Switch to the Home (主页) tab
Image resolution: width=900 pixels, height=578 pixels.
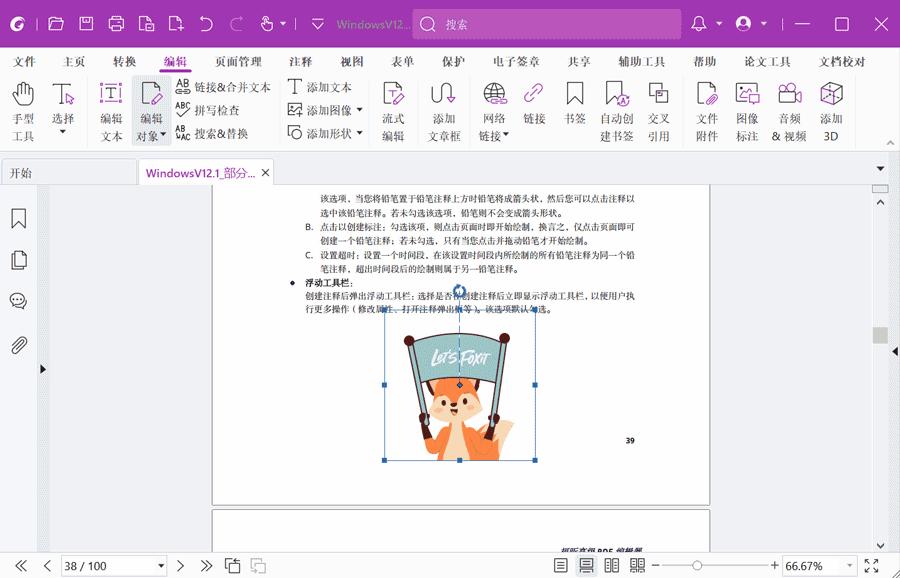pos(73,61)
